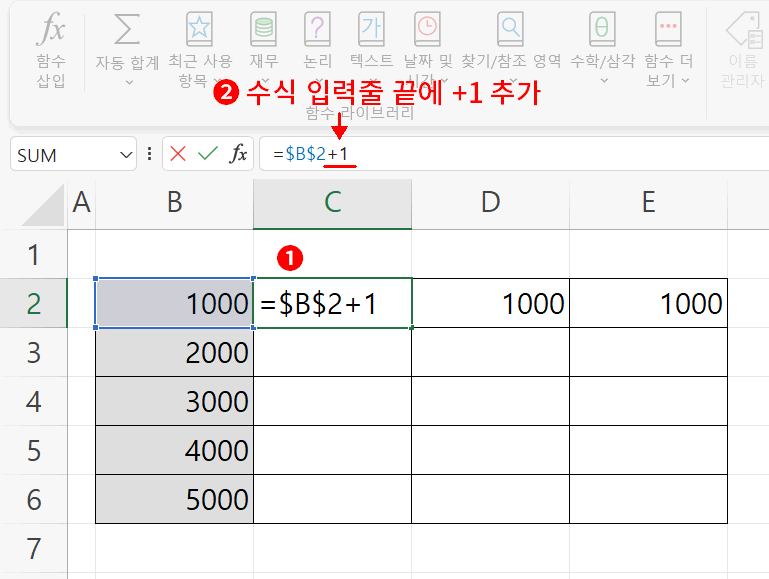Click cell E2 containing 1000
Screen dimensions: 769x579
[648, 303]
